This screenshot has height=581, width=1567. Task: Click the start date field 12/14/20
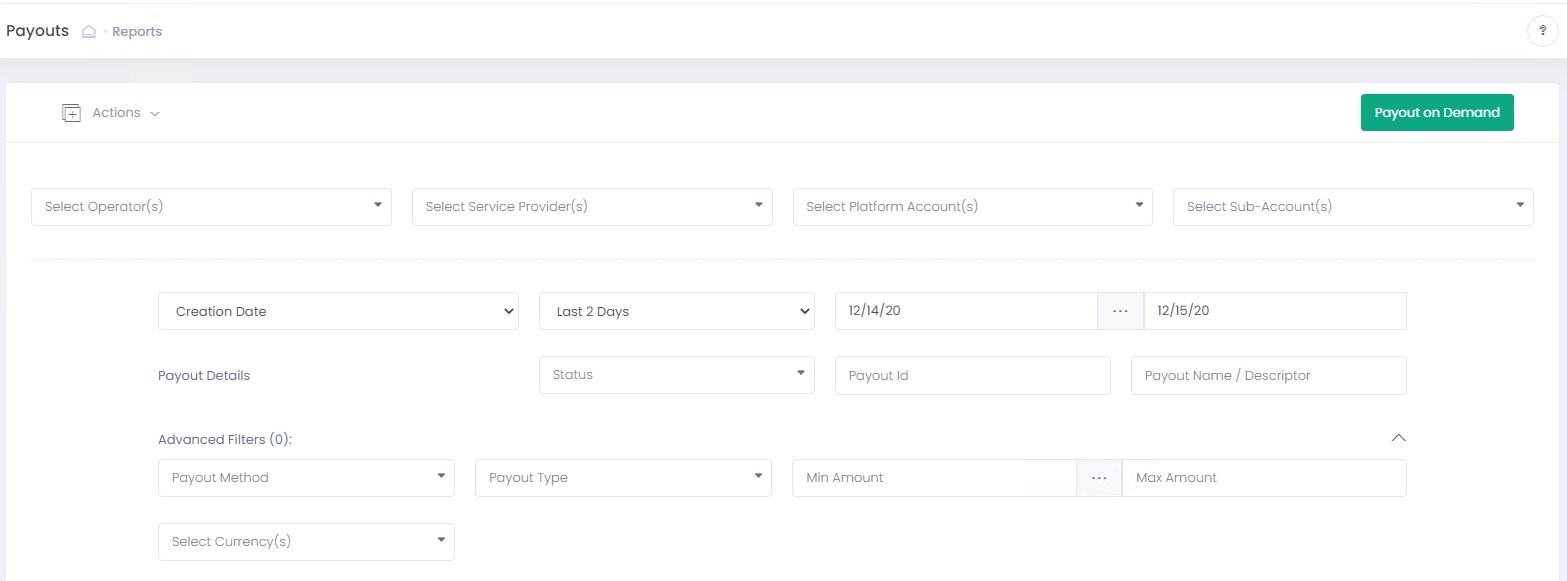tap(966, 311)
